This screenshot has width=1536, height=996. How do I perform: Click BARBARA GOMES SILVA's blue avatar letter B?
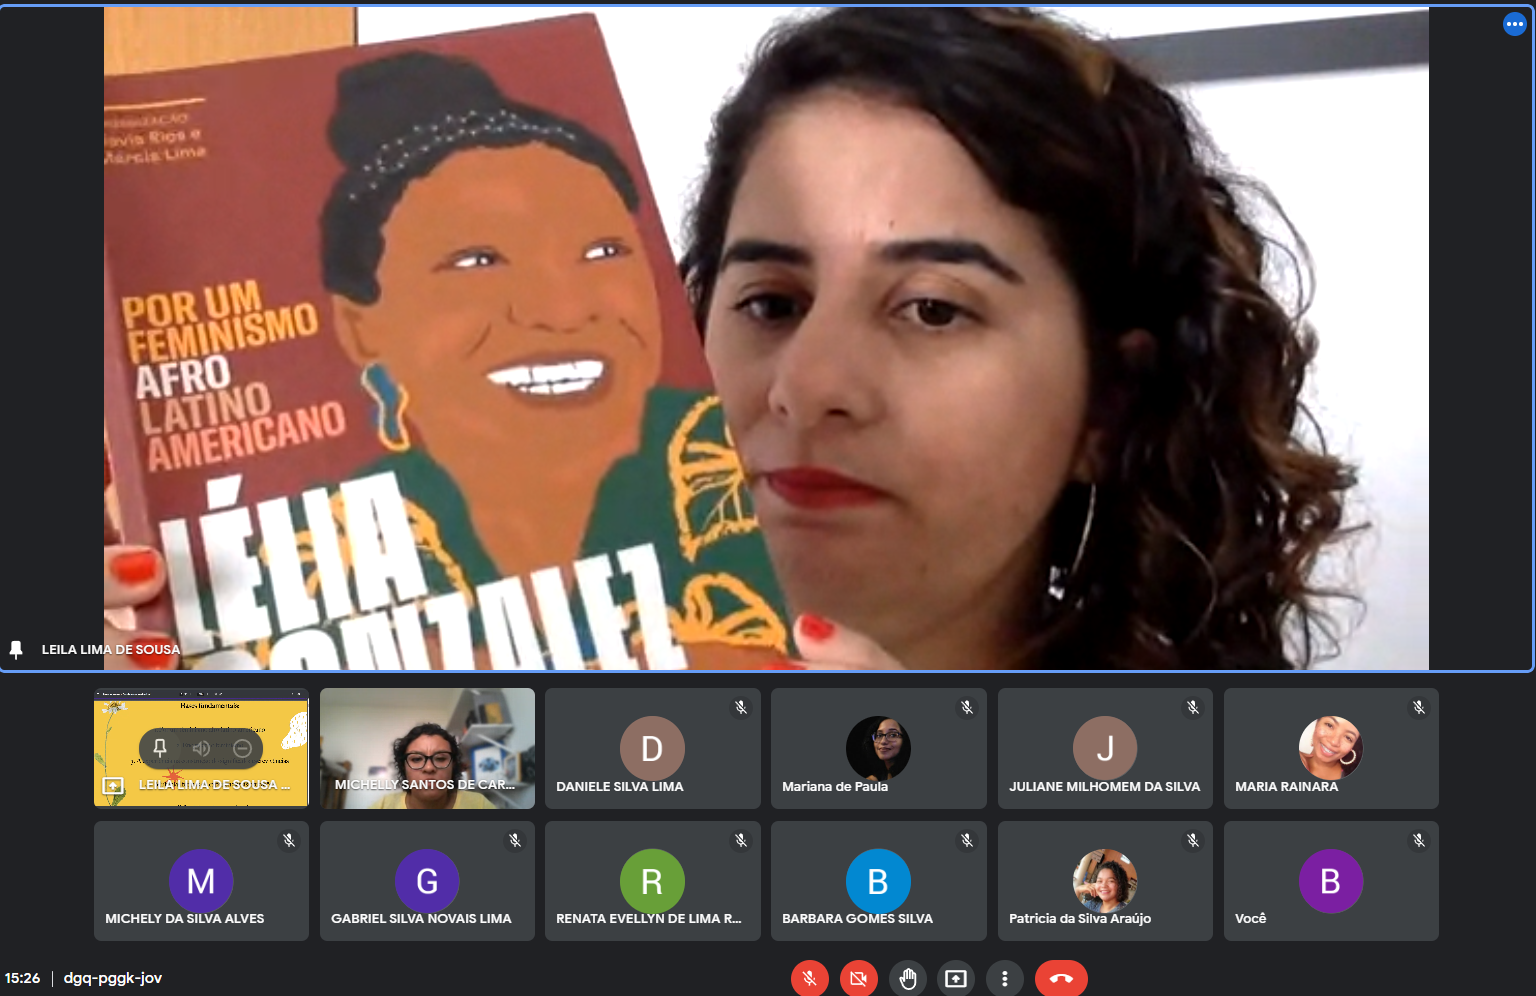pyautogui.click(x=878, y=881)
